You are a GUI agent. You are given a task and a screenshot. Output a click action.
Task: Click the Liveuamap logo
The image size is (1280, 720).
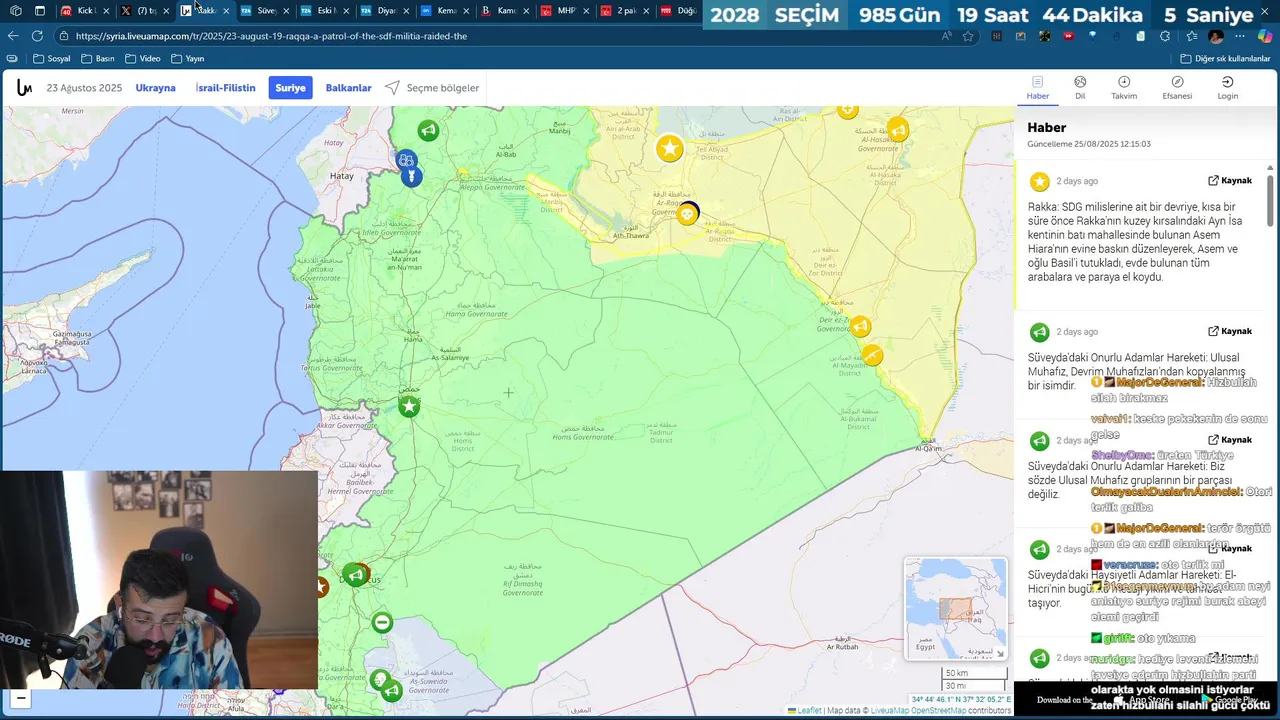coord(24,88)
